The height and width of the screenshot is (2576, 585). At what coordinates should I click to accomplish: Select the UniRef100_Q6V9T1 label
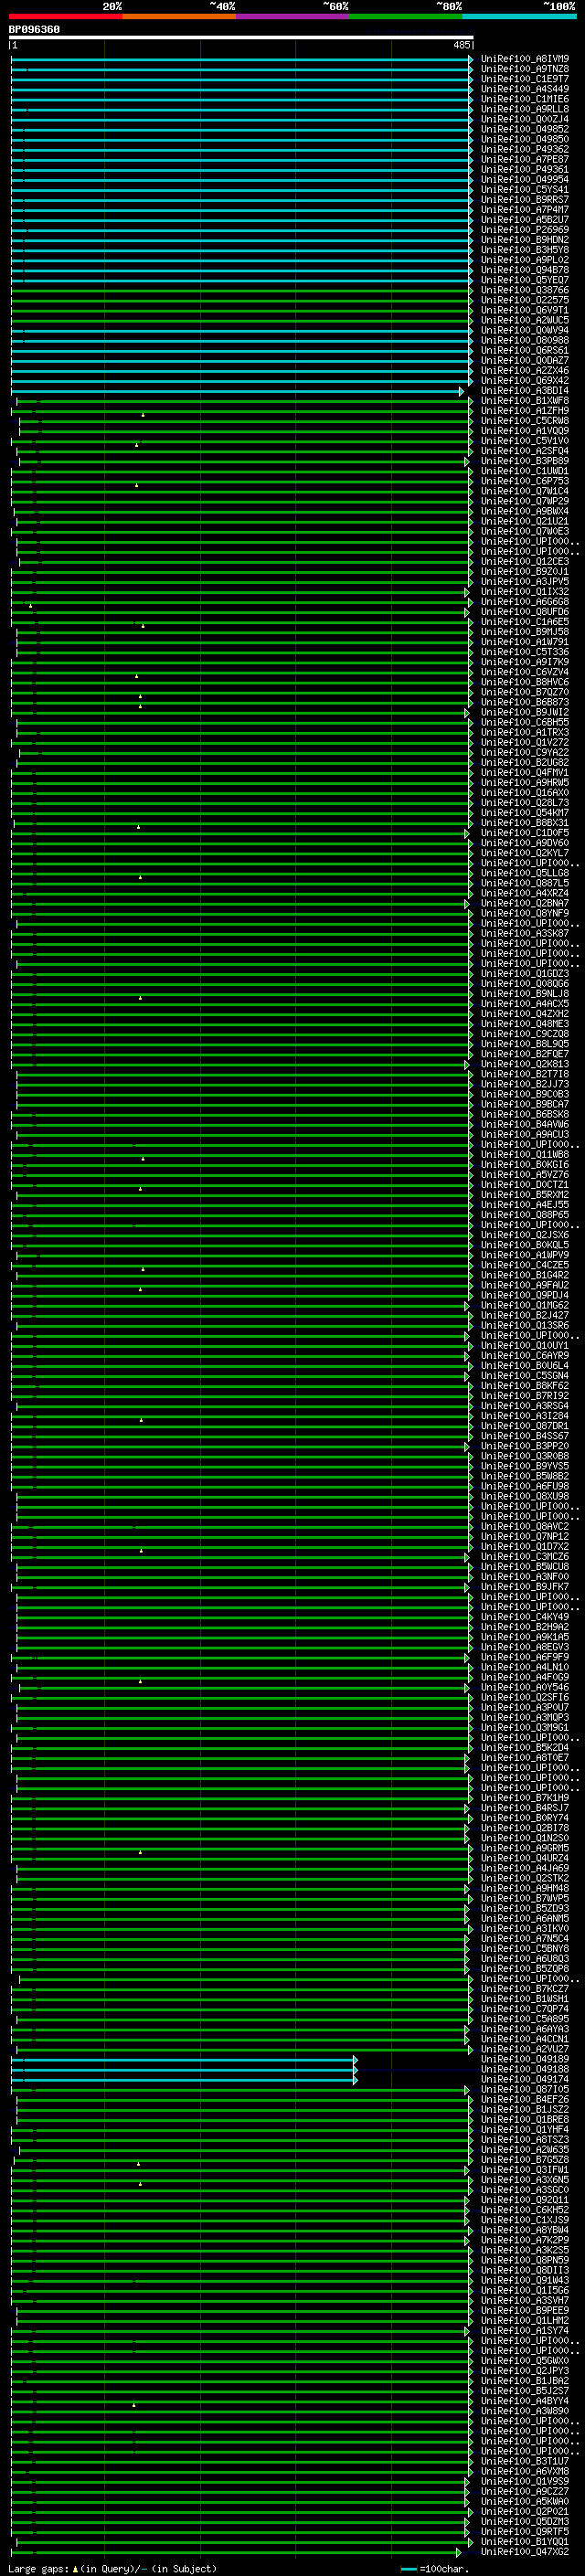point(525,310)
